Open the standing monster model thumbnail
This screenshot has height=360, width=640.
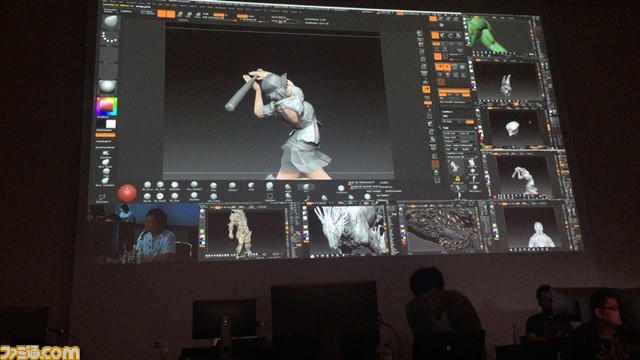[245, 232]
